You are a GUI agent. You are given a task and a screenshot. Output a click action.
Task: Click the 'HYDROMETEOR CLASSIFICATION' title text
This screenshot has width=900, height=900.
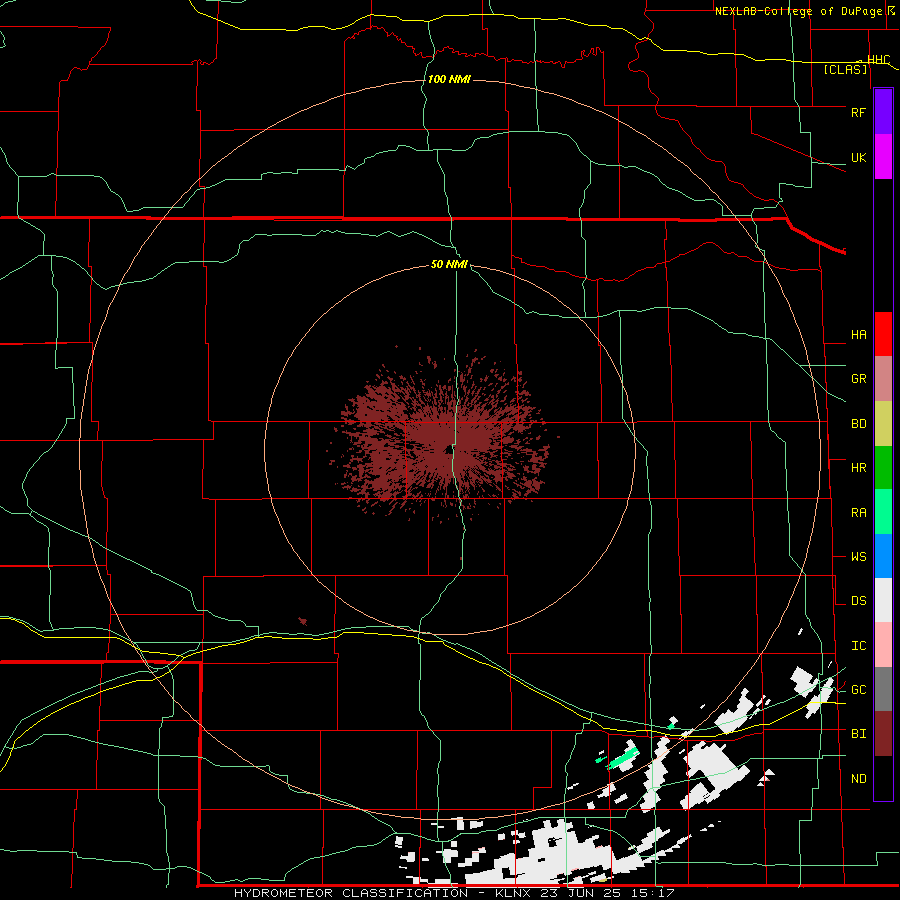[x=351, y=893]
